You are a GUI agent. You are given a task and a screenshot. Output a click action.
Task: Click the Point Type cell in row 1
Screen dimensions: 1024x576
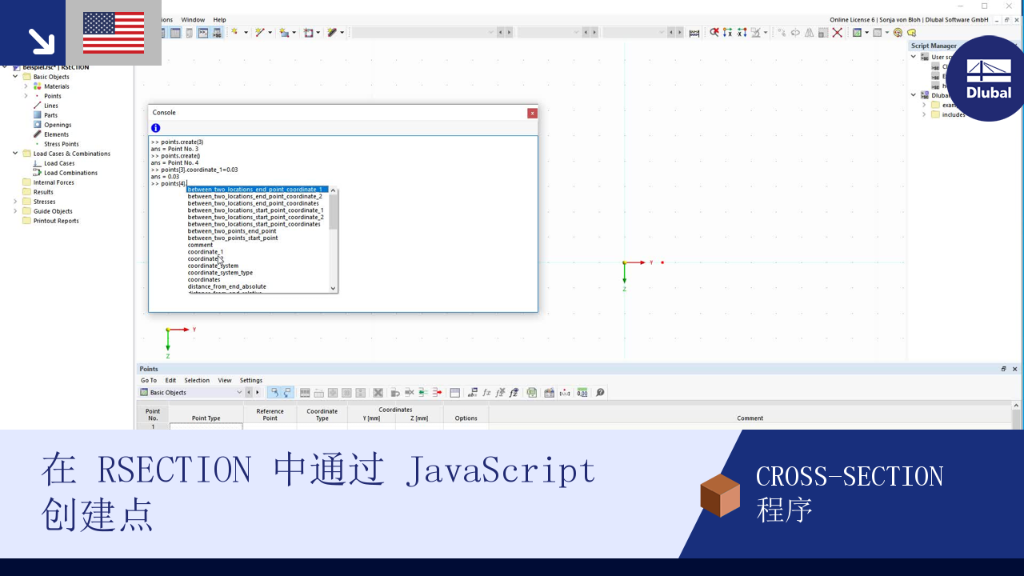[206, 426]
